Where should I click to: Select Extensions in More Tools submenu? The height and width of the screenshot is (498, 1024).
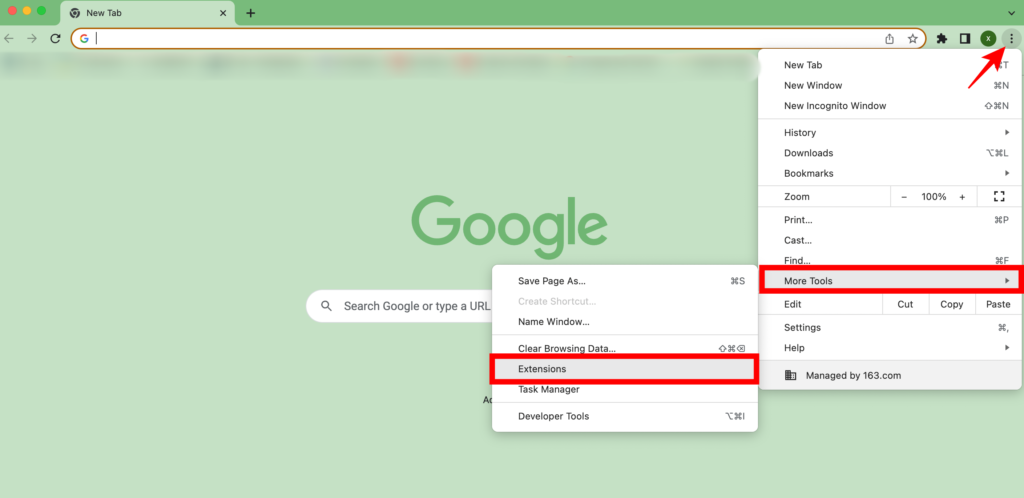[624, 369]
